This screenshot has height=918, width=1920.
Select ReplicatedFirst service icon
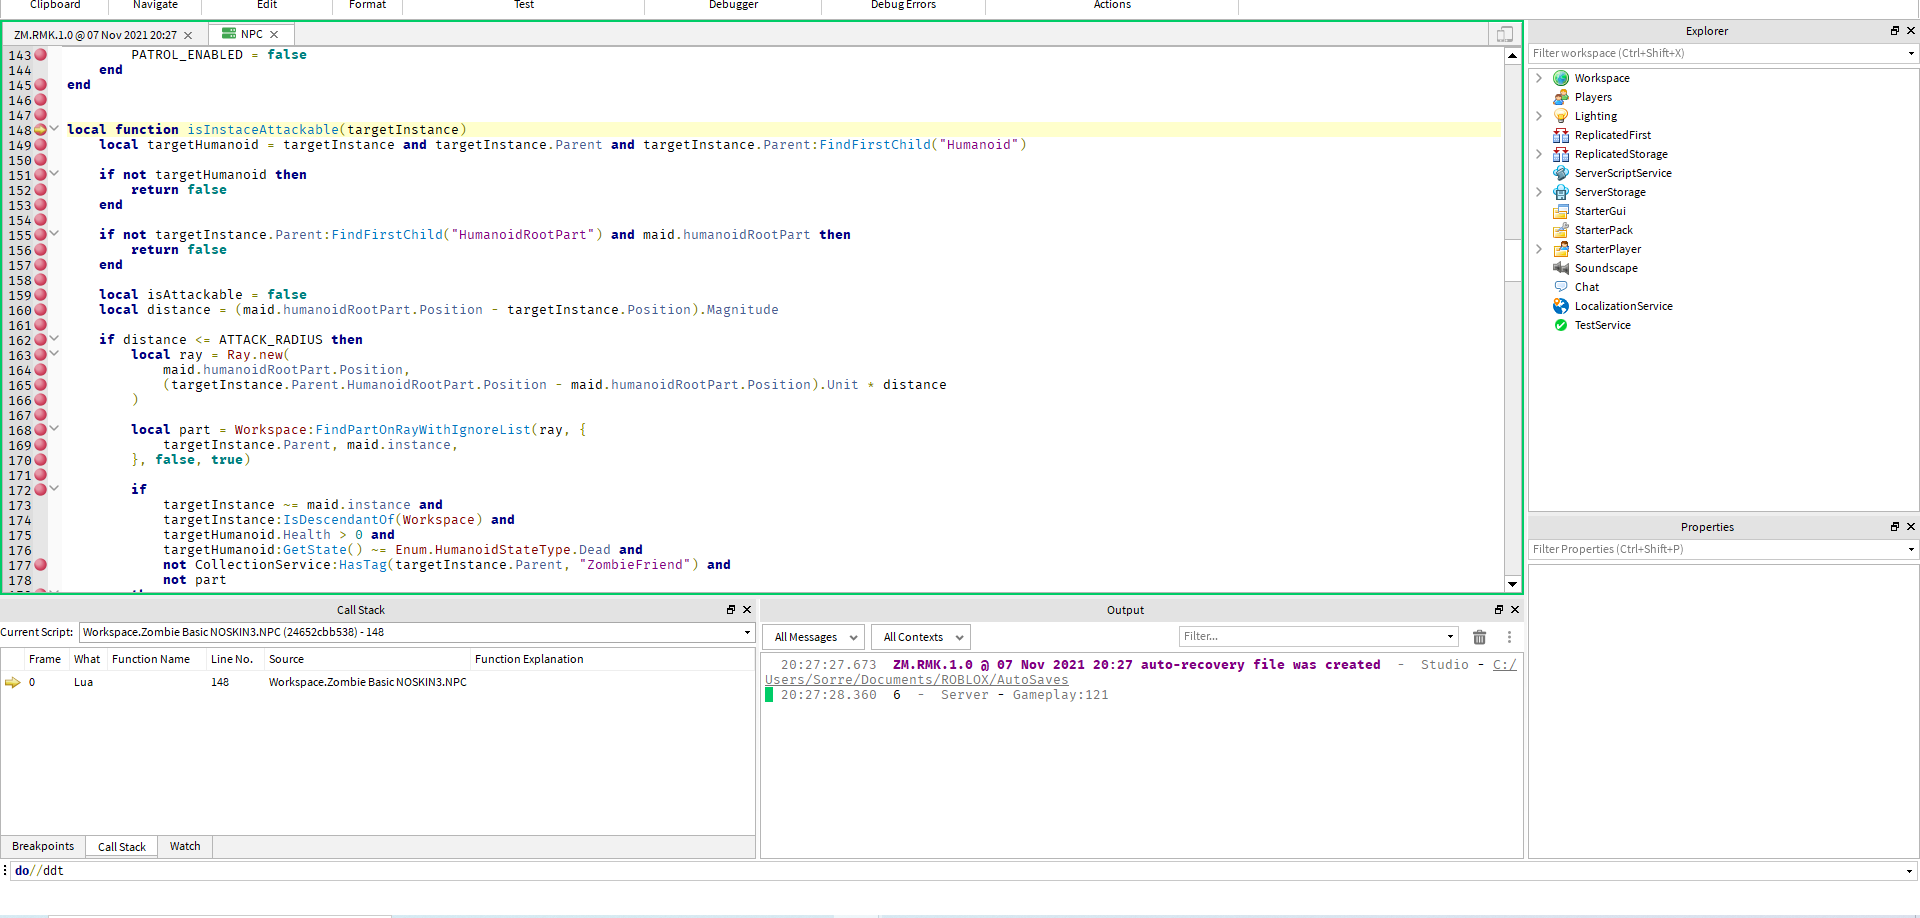pos(1560,135)
